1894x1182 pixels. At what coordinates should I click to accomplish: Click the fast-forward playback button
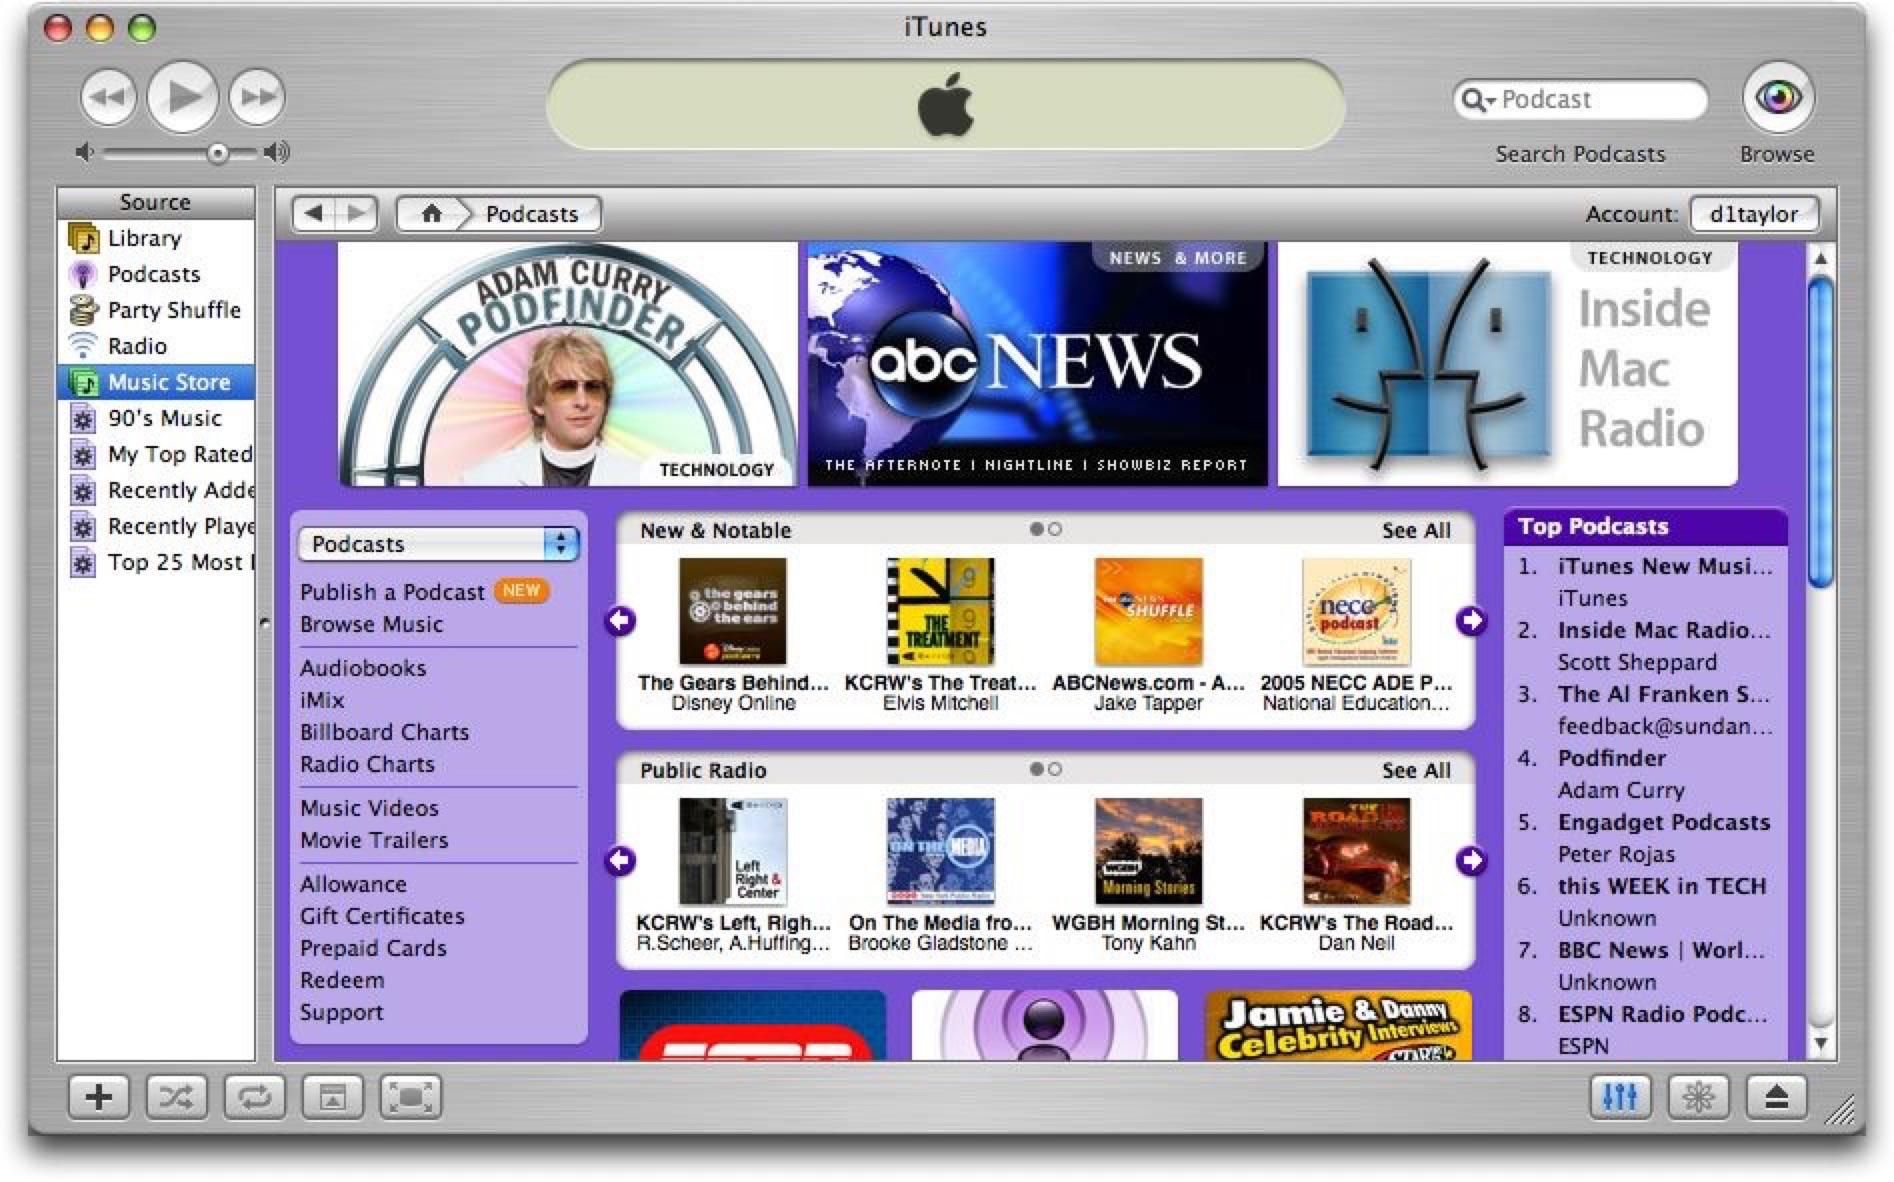(257, 97)
